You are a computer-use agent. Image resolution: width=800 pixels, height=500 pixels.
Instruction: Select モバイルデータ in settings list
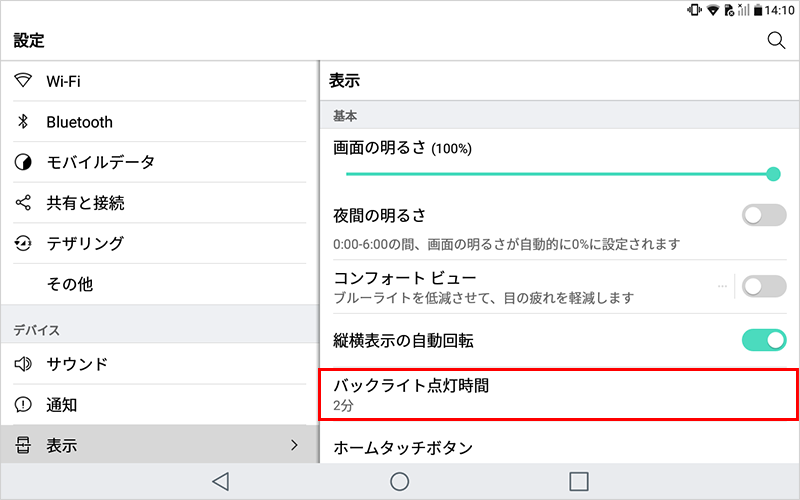click(160, 162)
